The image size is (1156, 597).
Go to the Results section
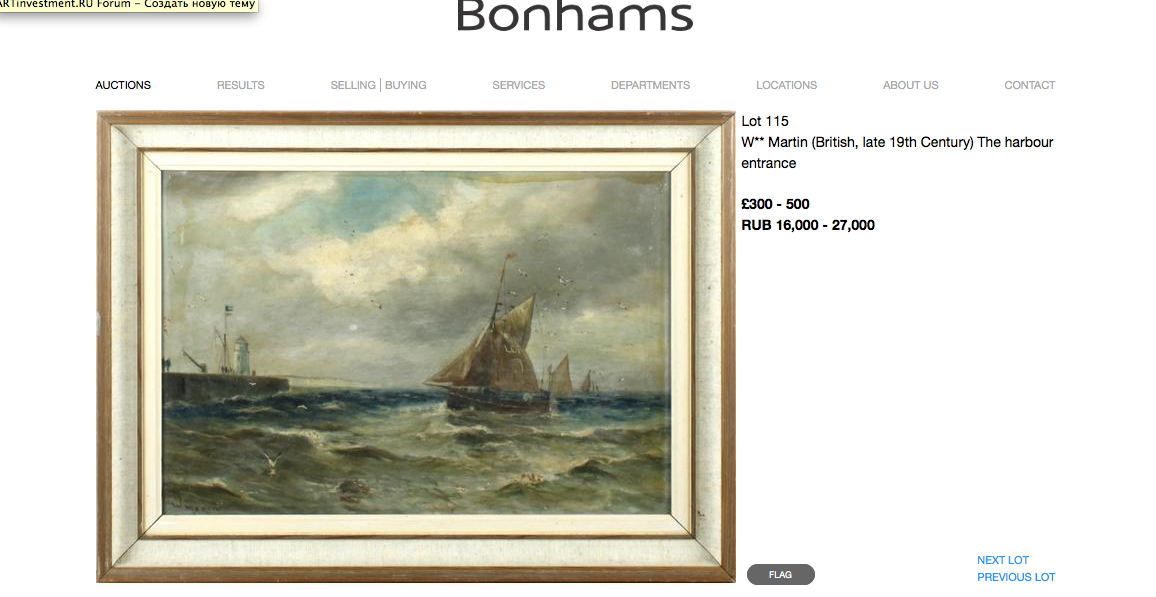point(241,85)
